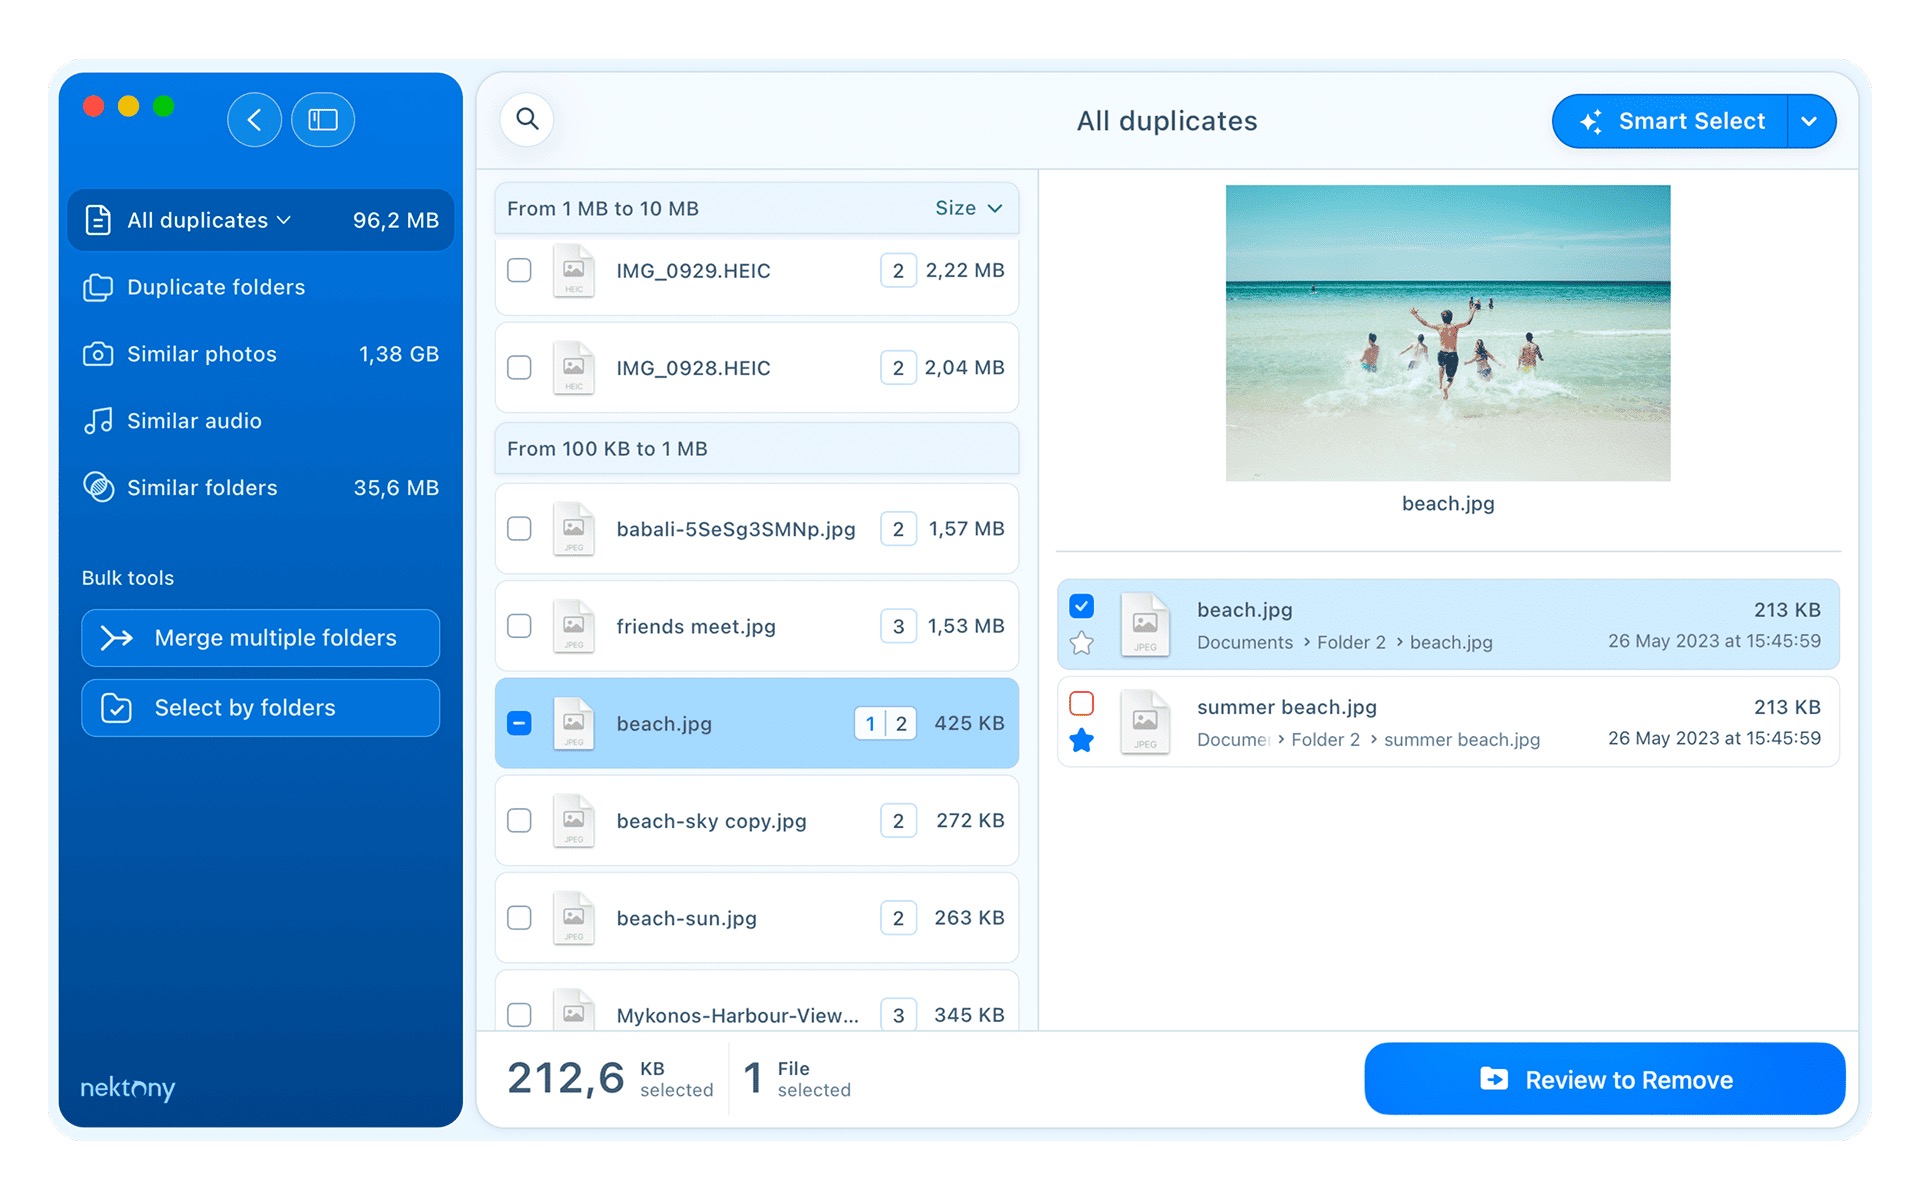This screenshot has height=1200, width=1920.
Task: Check the friends meet.jpg checkbox
Action: coord(519,626)
